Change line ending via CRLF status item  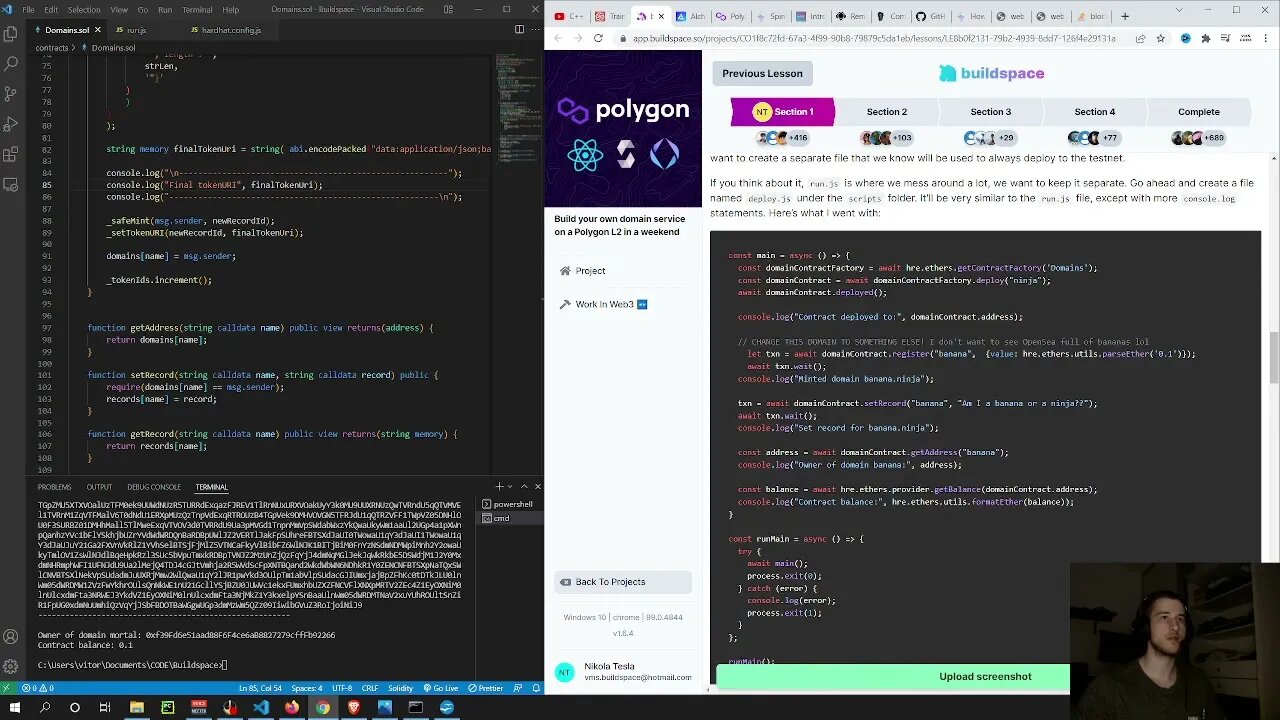click(370, 688)
